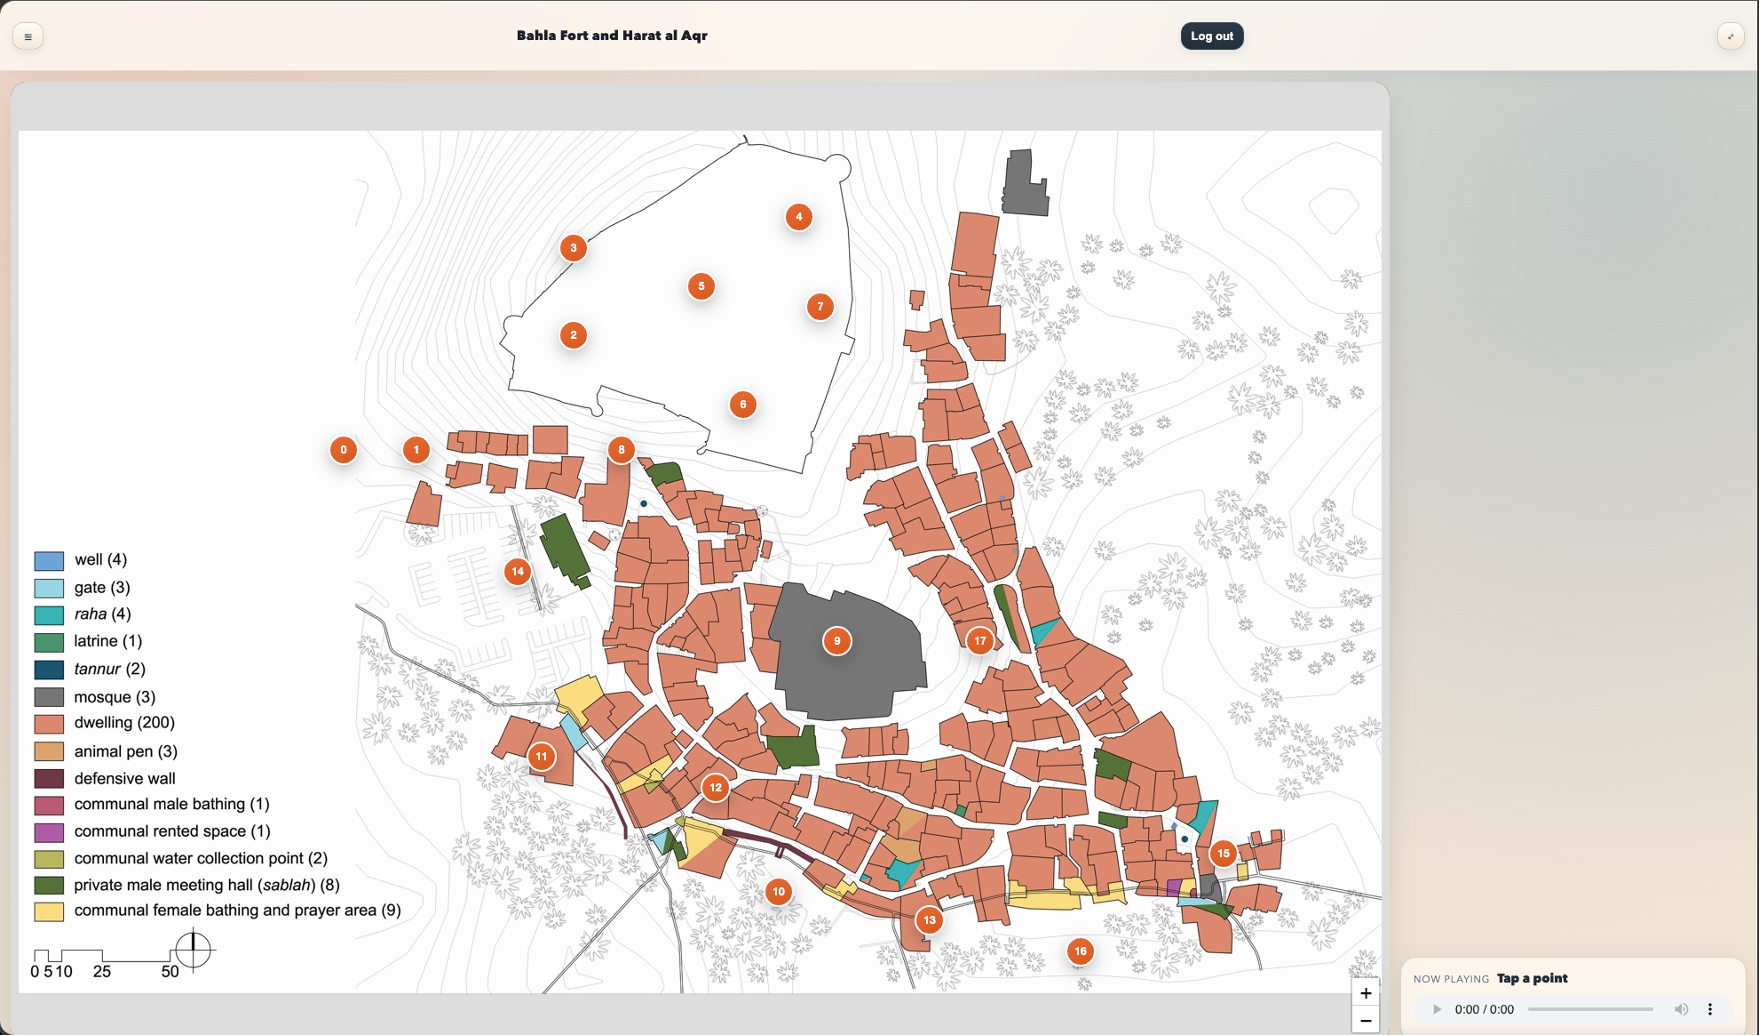The width and height of the screenshot is (1760, 1036).
Task: Zoom out on the map with the minus button
Action: pos(1365,1021)
